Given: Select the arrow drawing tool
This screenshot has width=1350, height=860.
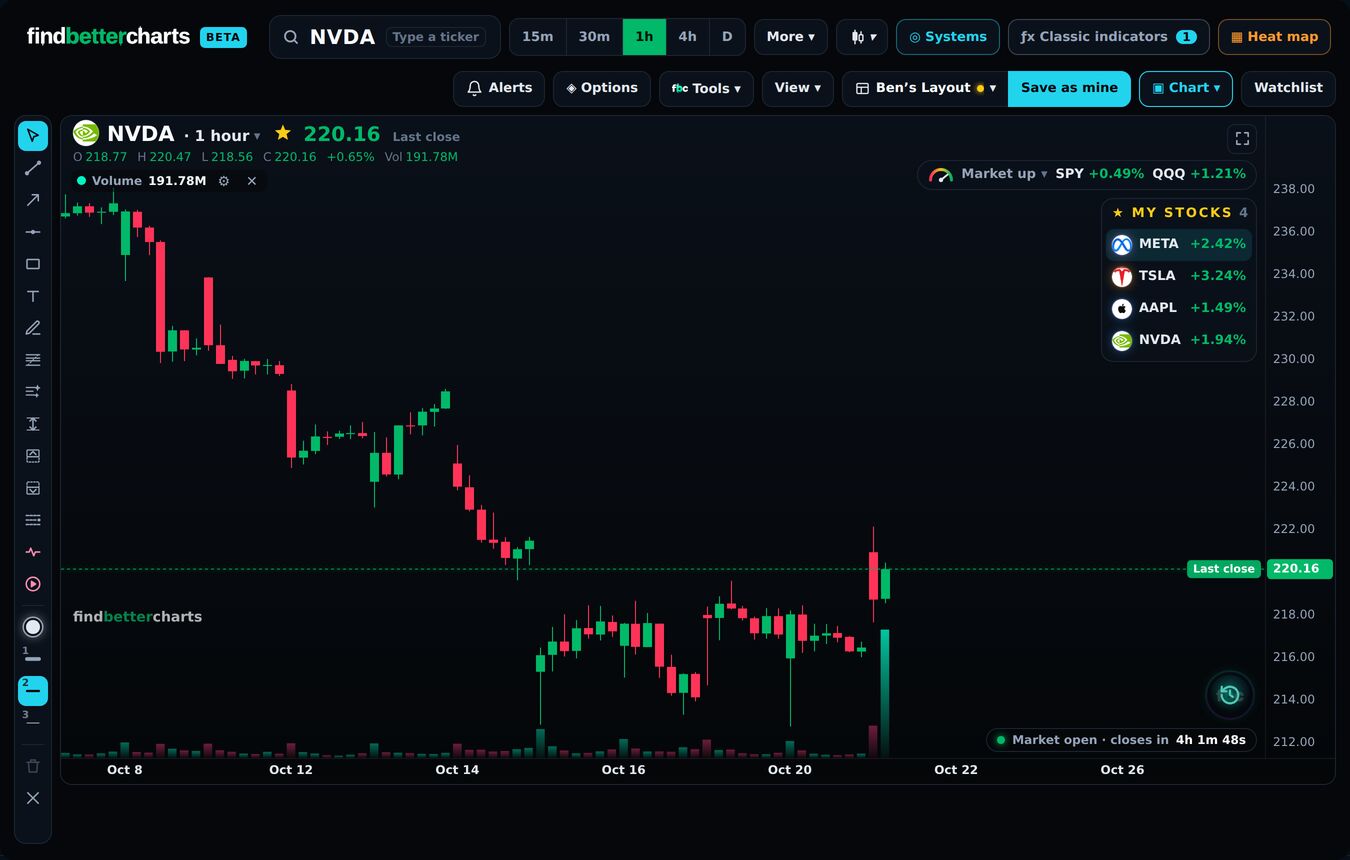Looking at the screenshot, I should tap(33, 200).
